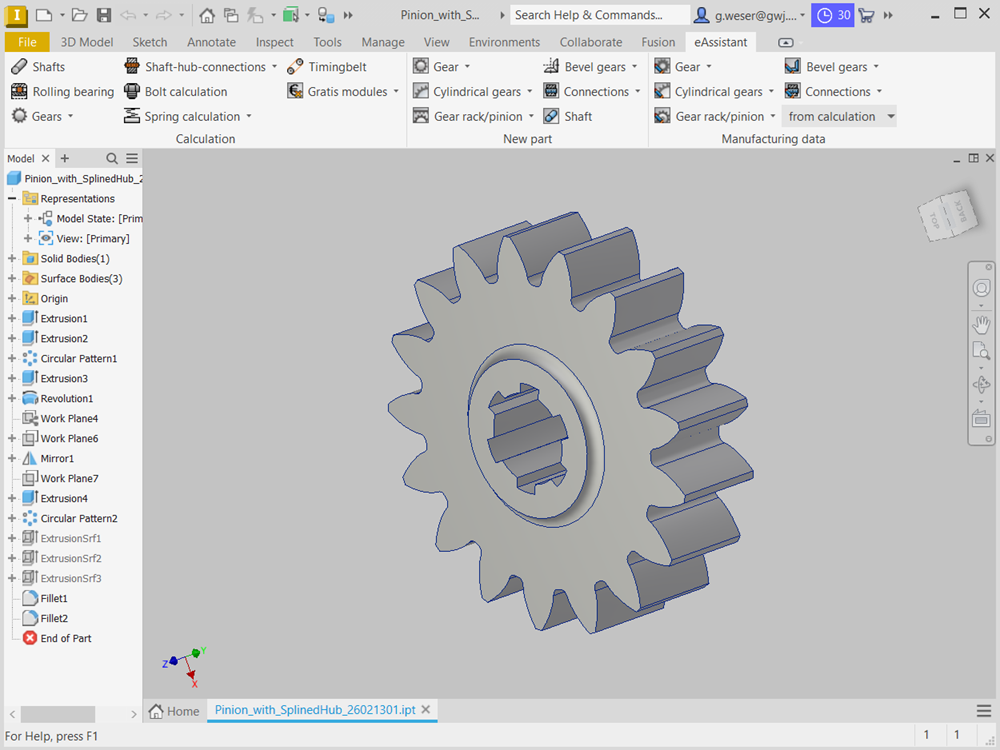
Task: Go to the Home document tab
Action: [x=174, y=711]
